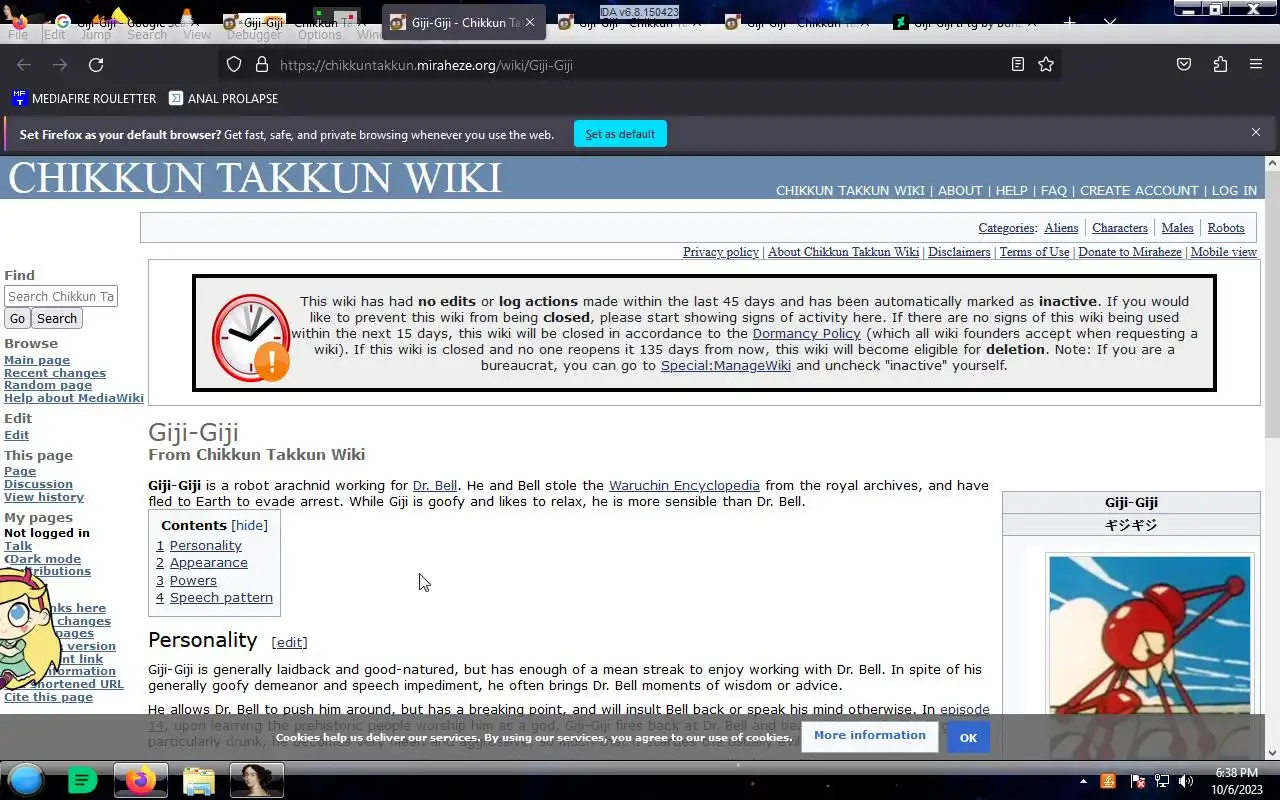
Task: Edit the Personality section
Action: coord(290,642)
